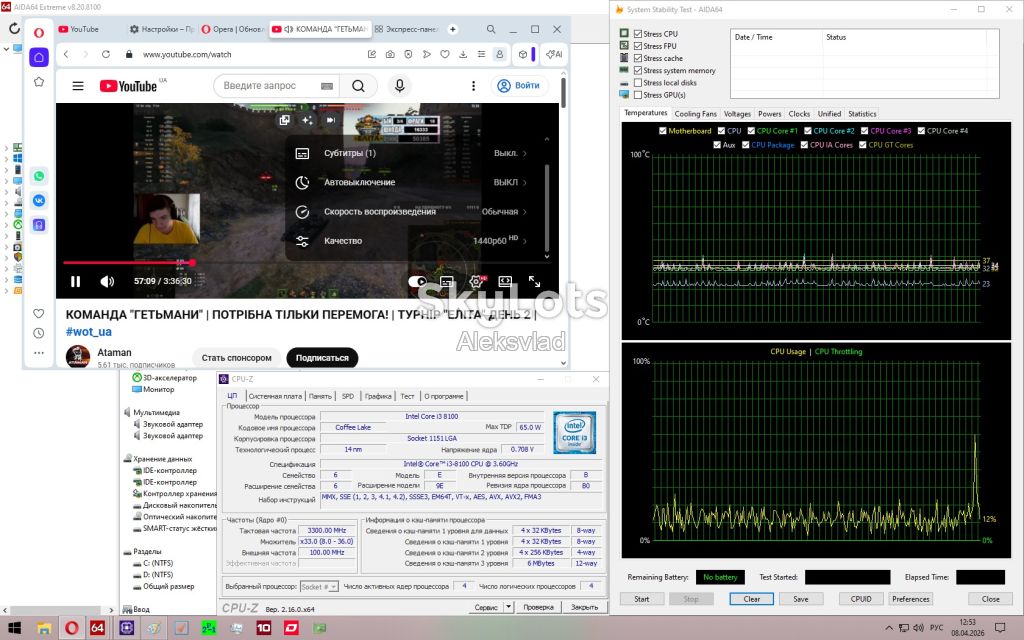This screenshot has height=640, width=1024.
Task: Mute the YouTube video volume
Action: pos(107,281)
